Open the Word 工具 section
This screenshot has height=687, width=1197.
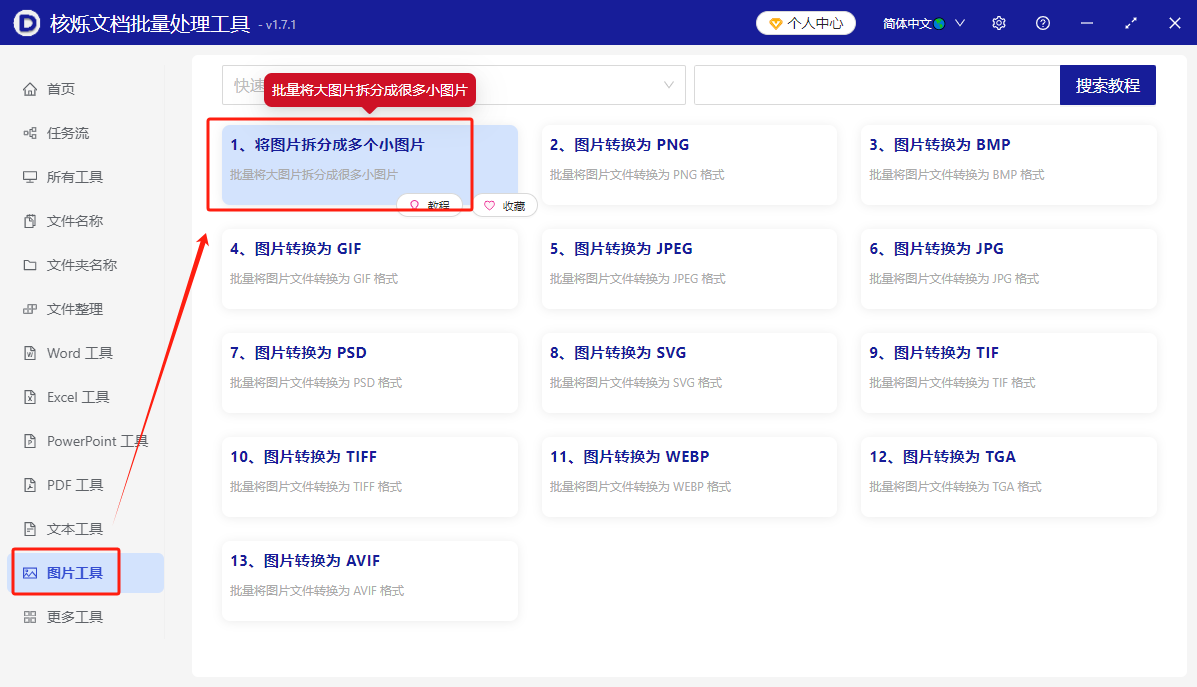(70, 352)
